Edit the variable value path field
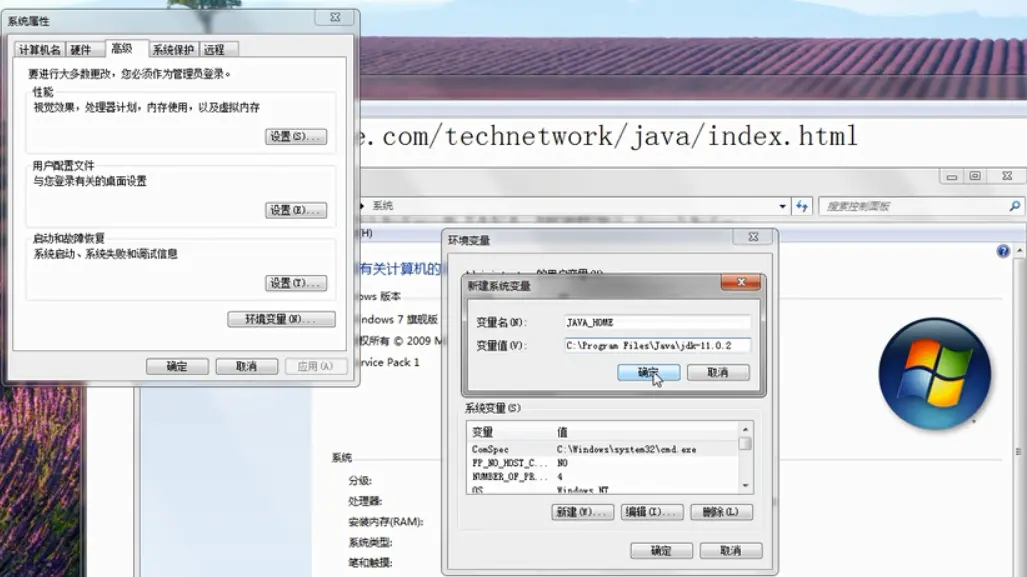1027x577 pixels. pyautogui.click(x=658, y=345)
